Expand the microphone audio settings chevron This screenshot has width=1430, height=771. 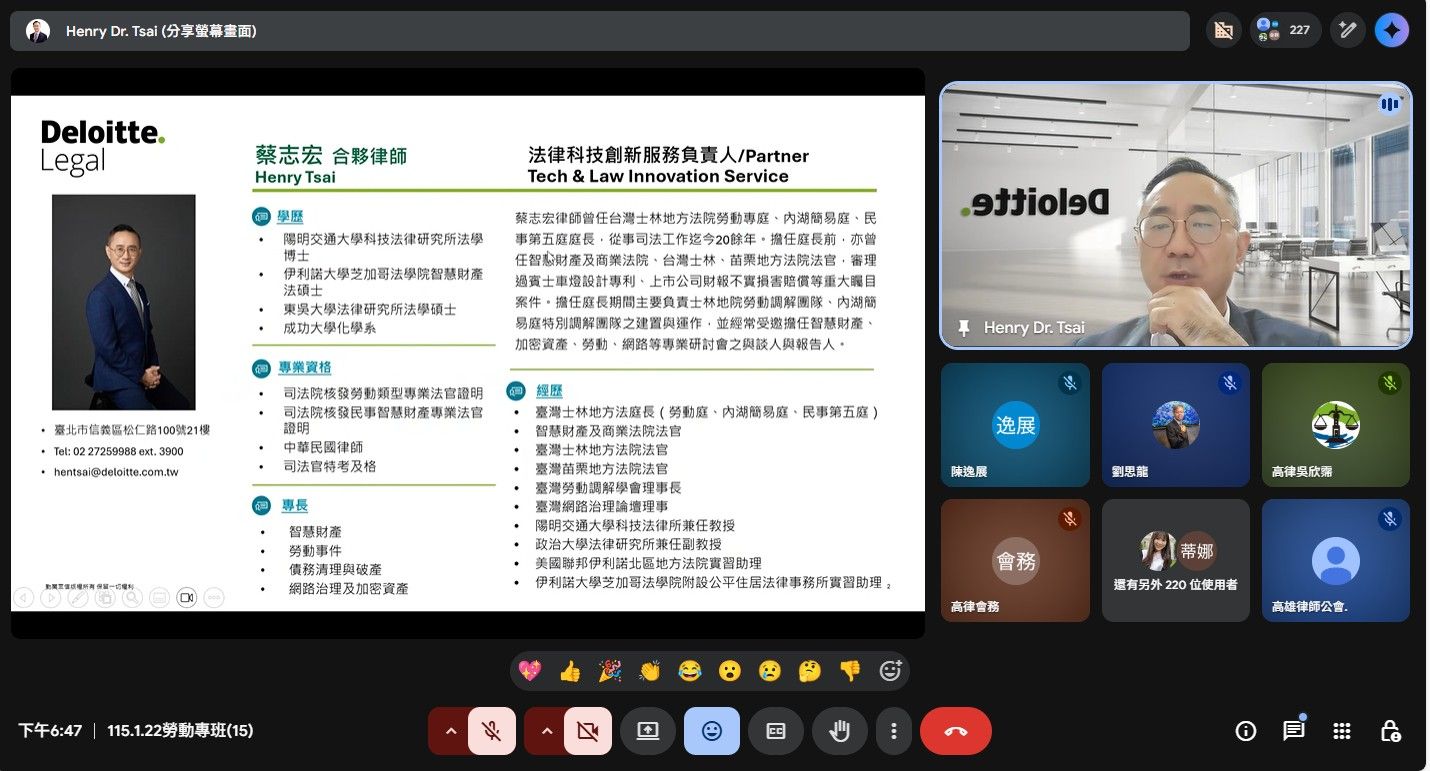450,731
